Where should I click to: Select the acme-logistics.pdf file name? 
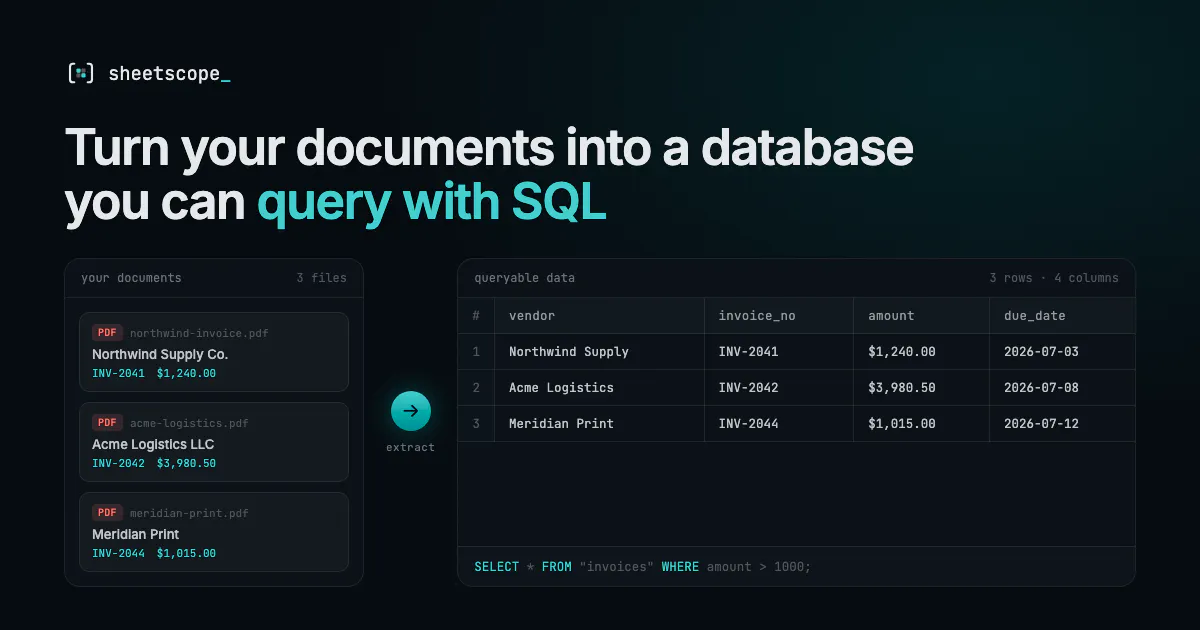(189, 424)
